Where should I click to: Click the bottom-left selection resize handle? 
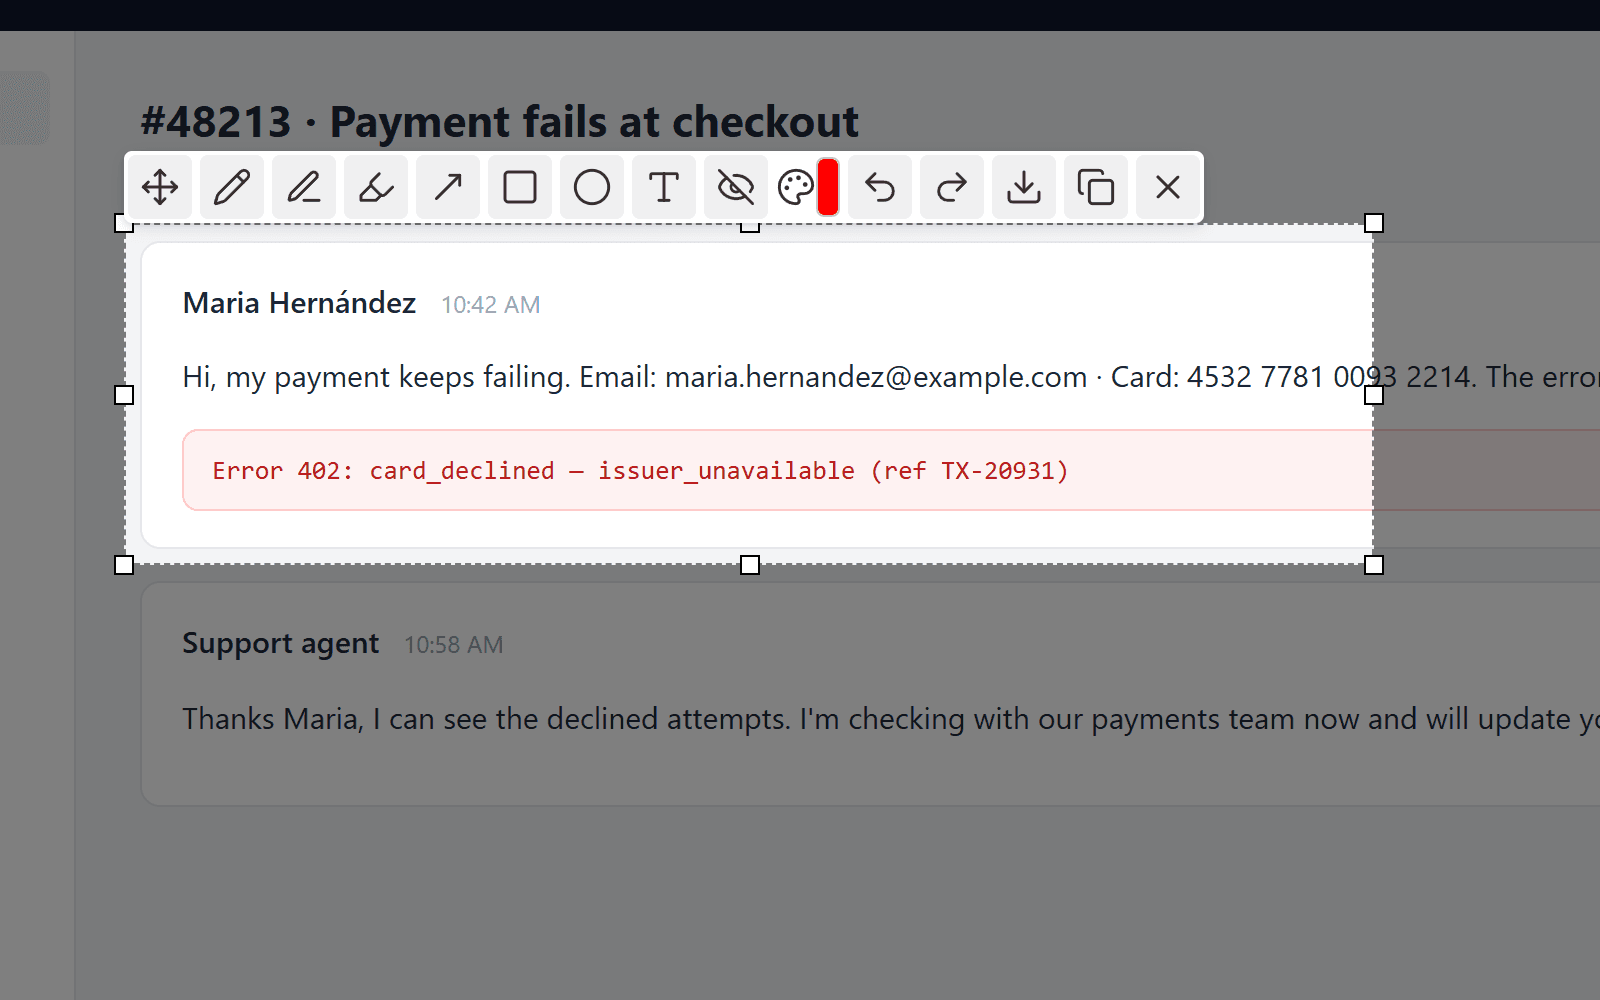(x=124, y=565)
